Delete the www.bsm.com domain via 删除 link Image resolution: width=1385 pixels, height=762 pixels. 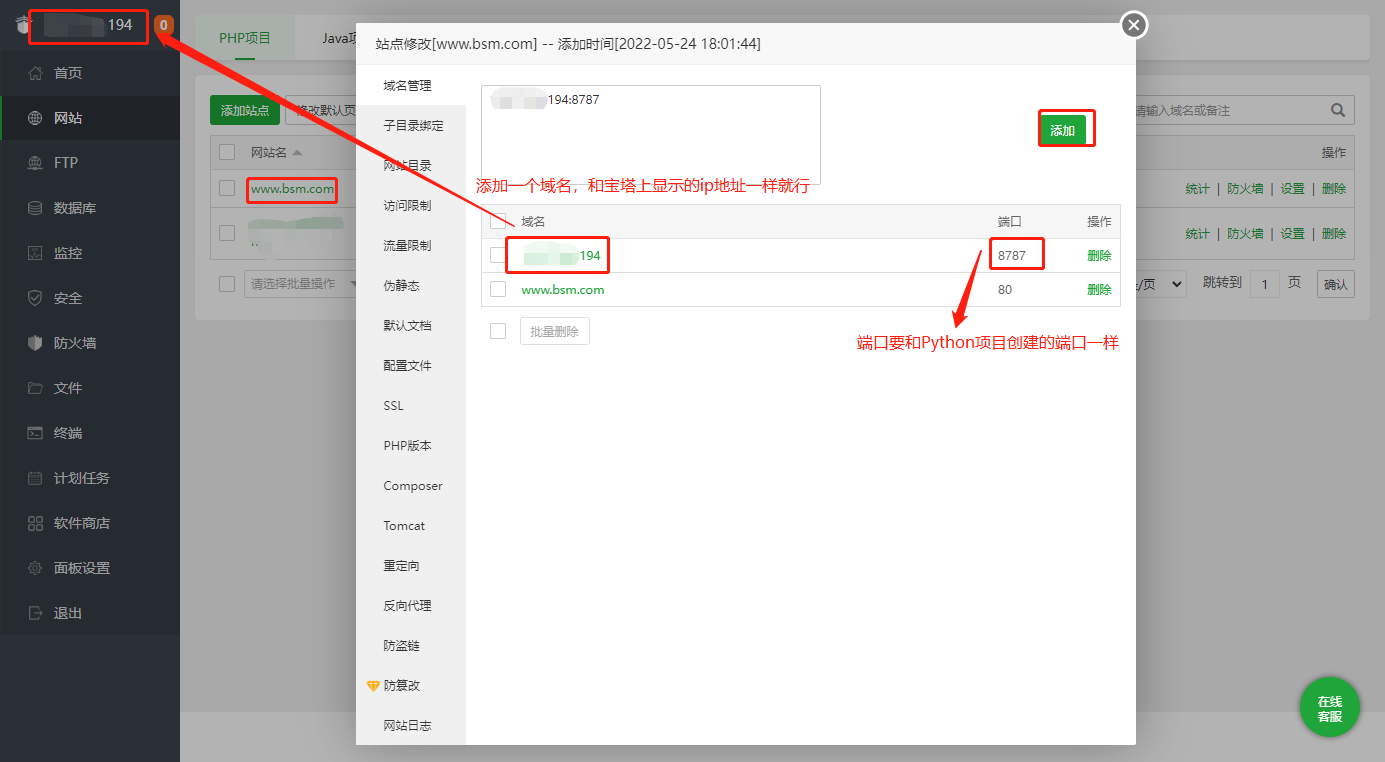1099,288
